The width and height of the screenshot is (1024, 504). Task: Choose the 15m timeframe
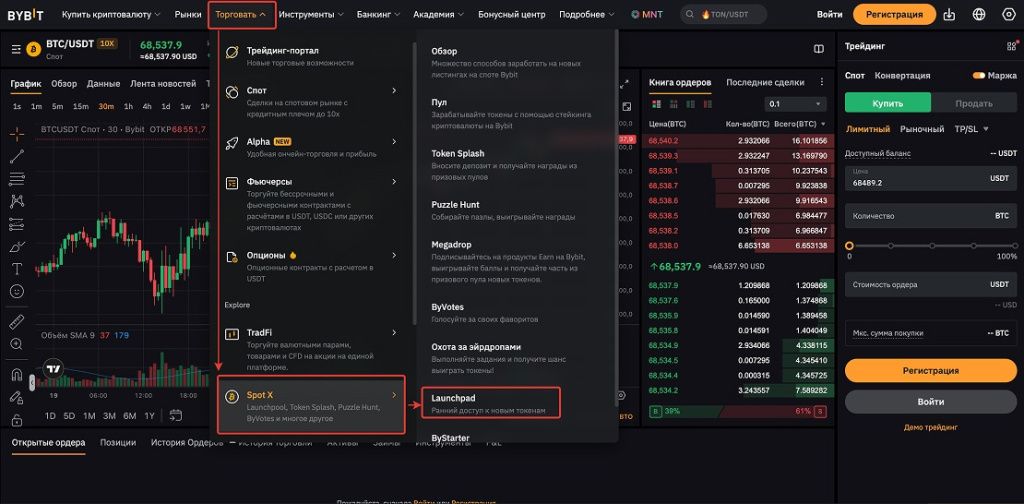click(x=81, y=106)
